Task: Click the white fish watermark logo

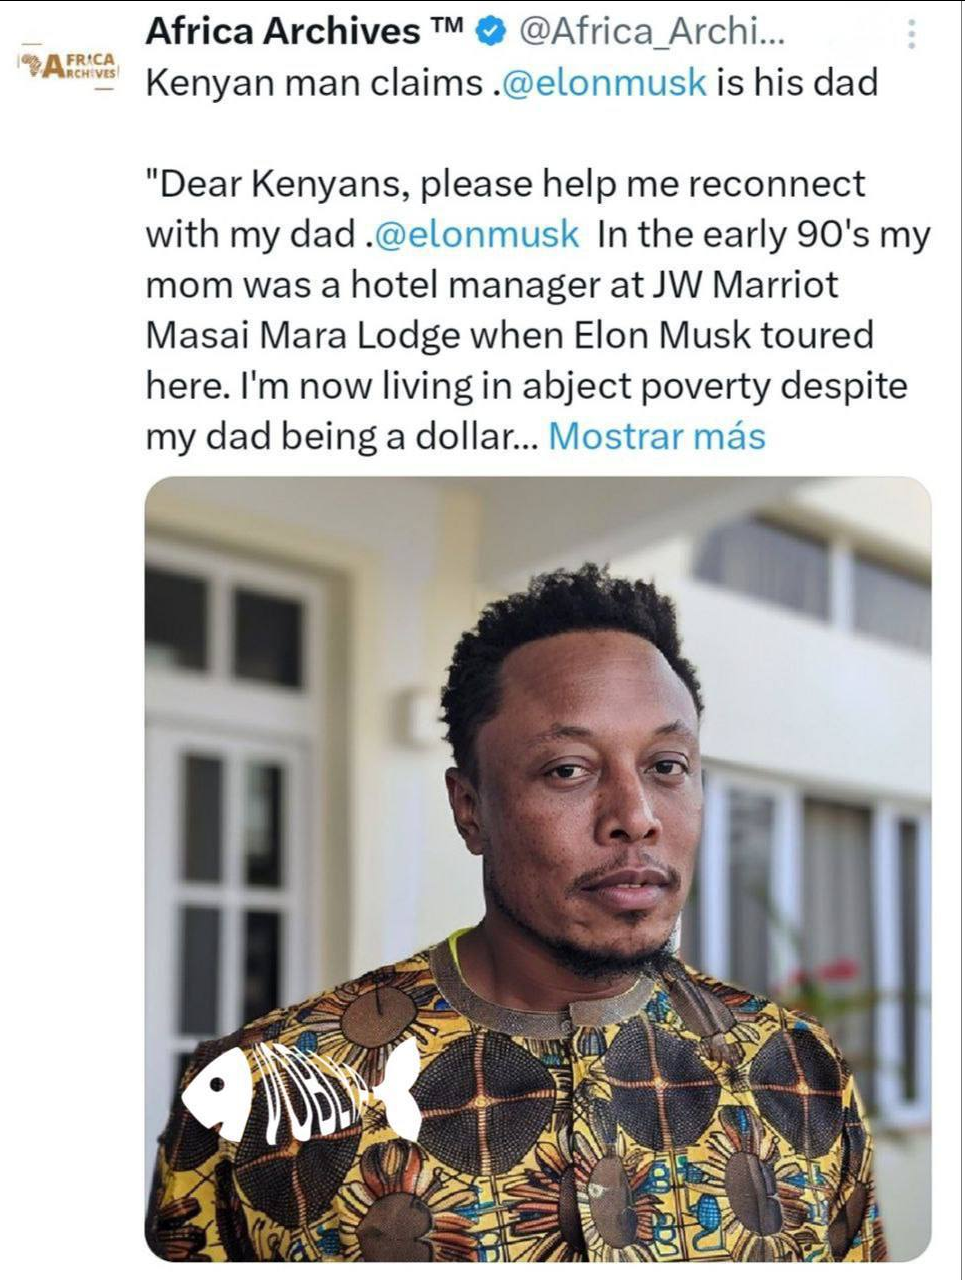Action: click(302, 1090)
